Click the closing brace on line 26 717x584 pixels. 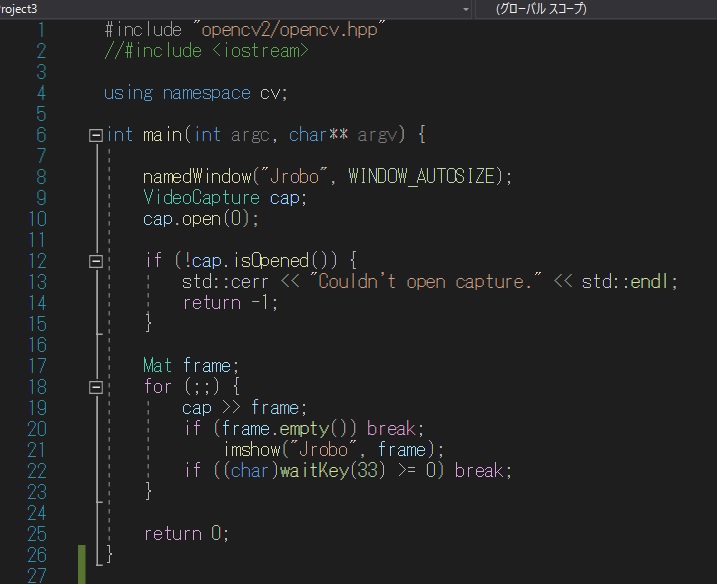pos(109,554)
